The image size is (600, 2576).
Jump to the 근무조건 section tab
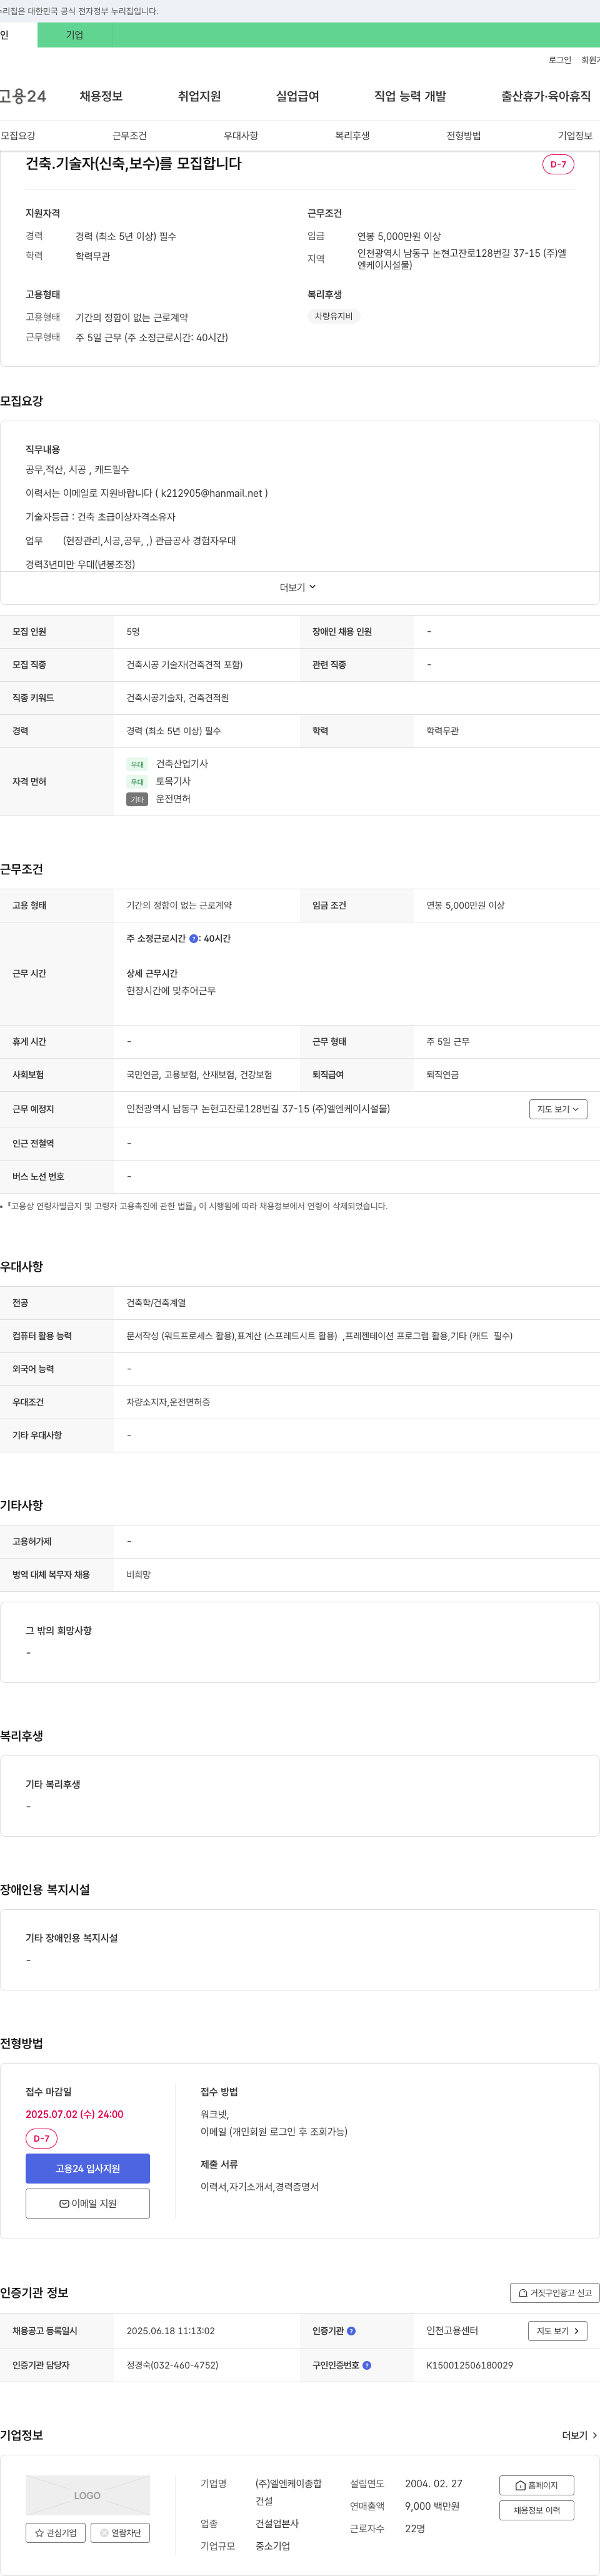[129, 136]
